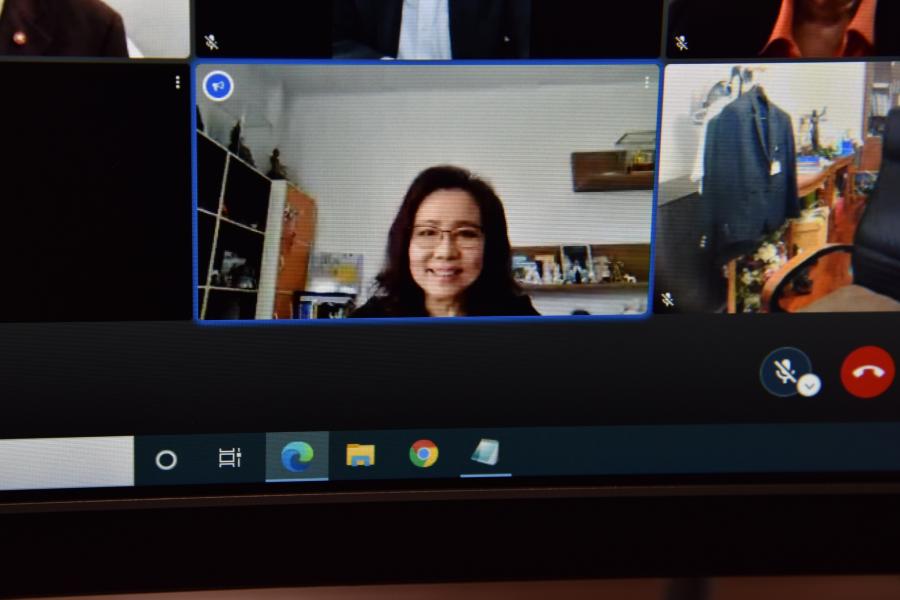Open Task View on the taskbar
Screen dimensions: 900x600
click(x=230, y=458)
